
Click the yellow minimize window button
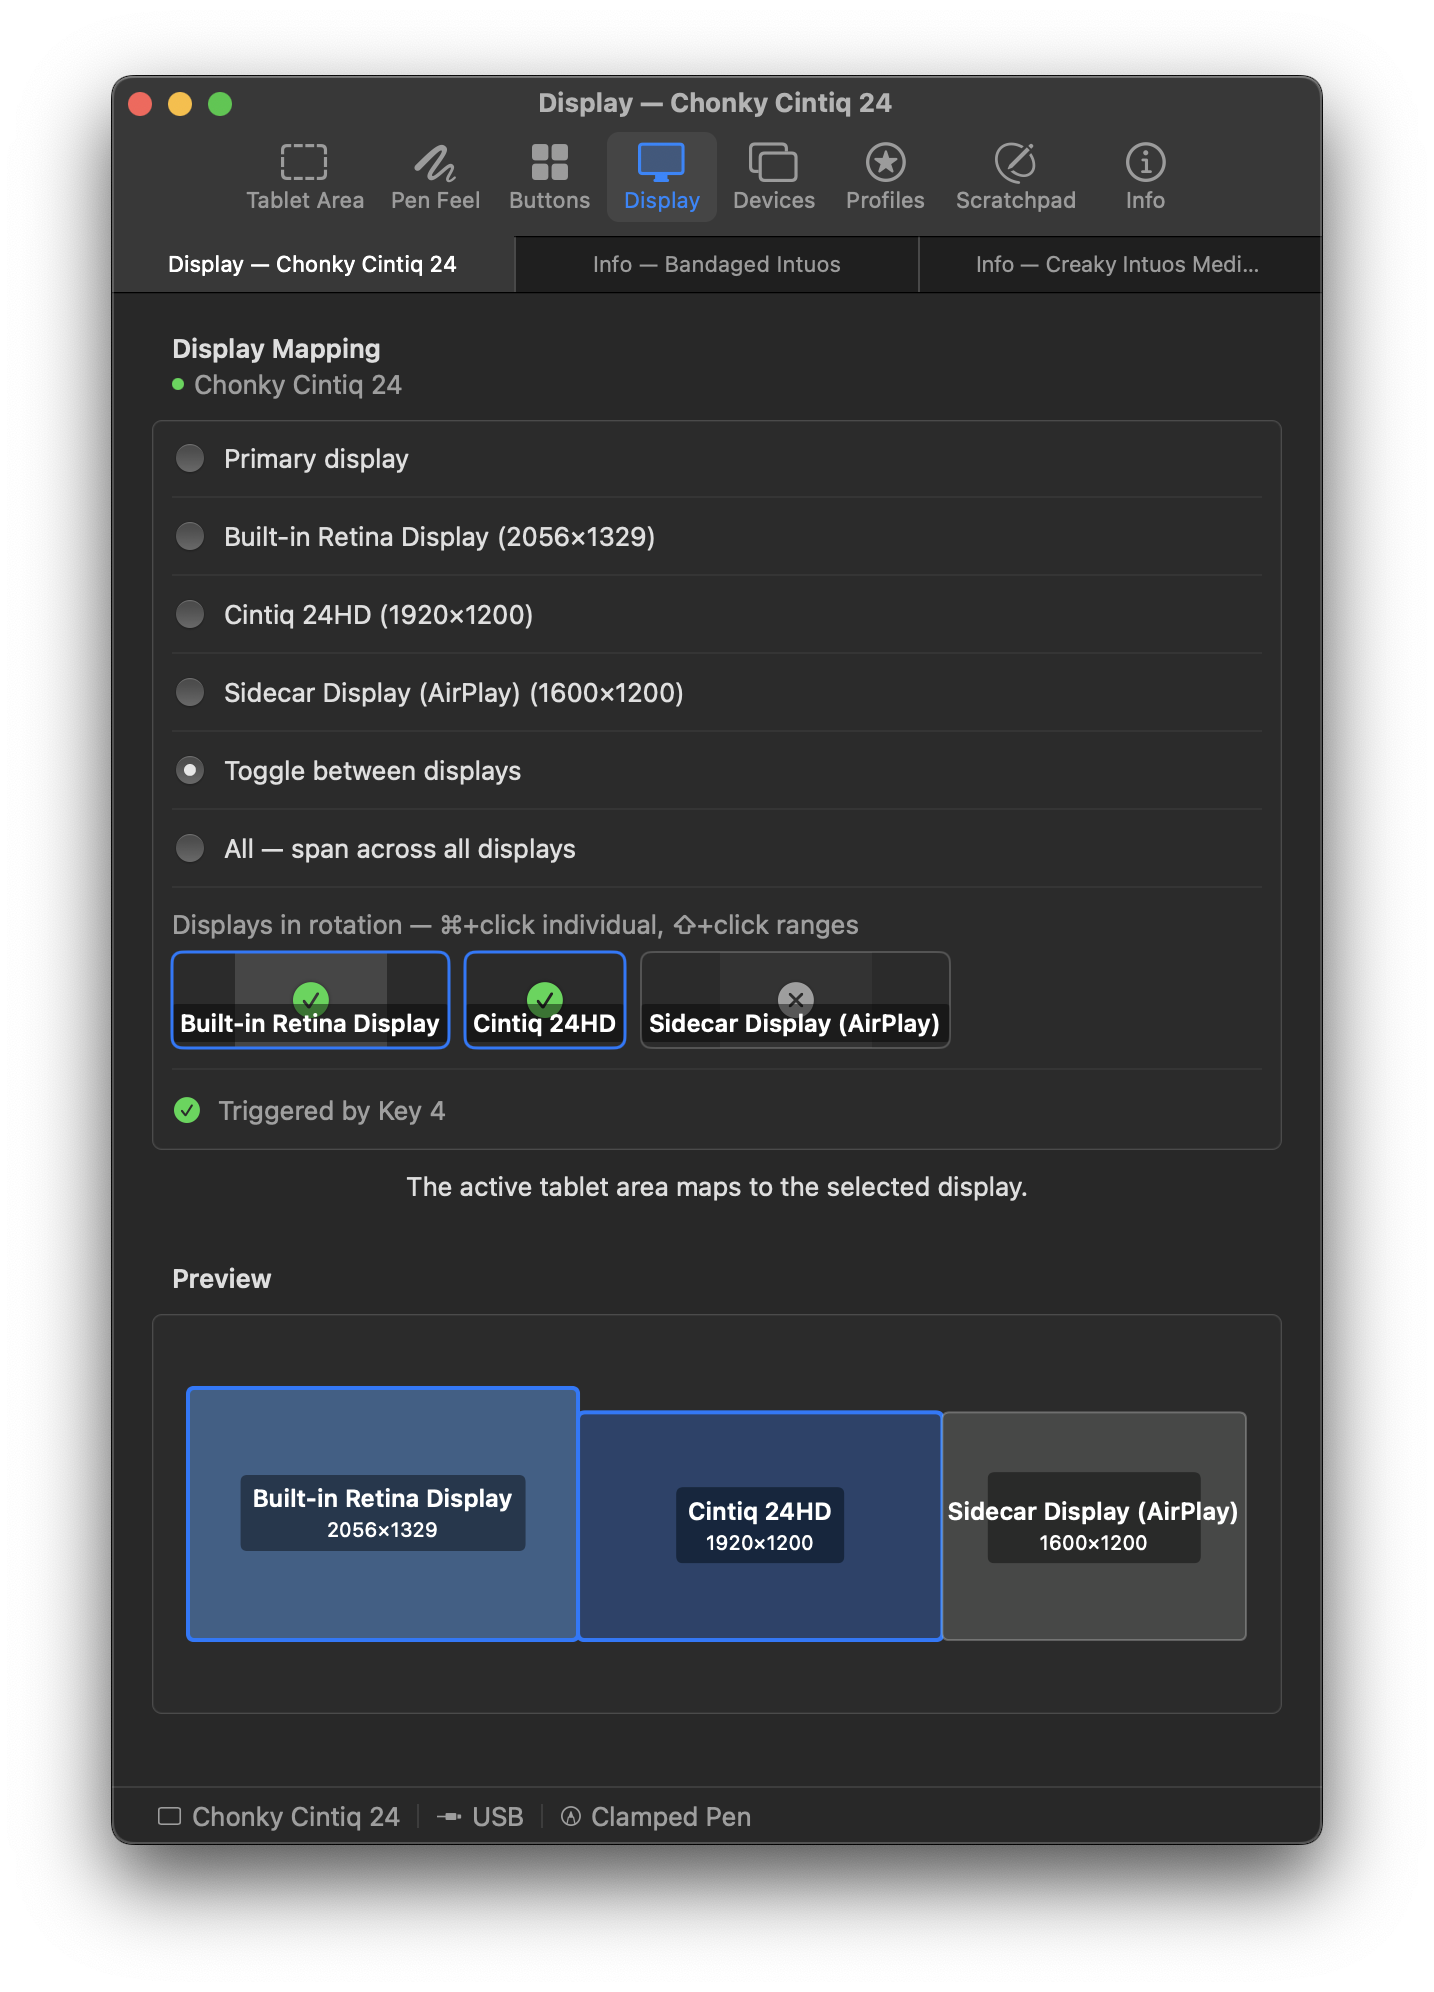pyautogui.click(x=180, y=104)
